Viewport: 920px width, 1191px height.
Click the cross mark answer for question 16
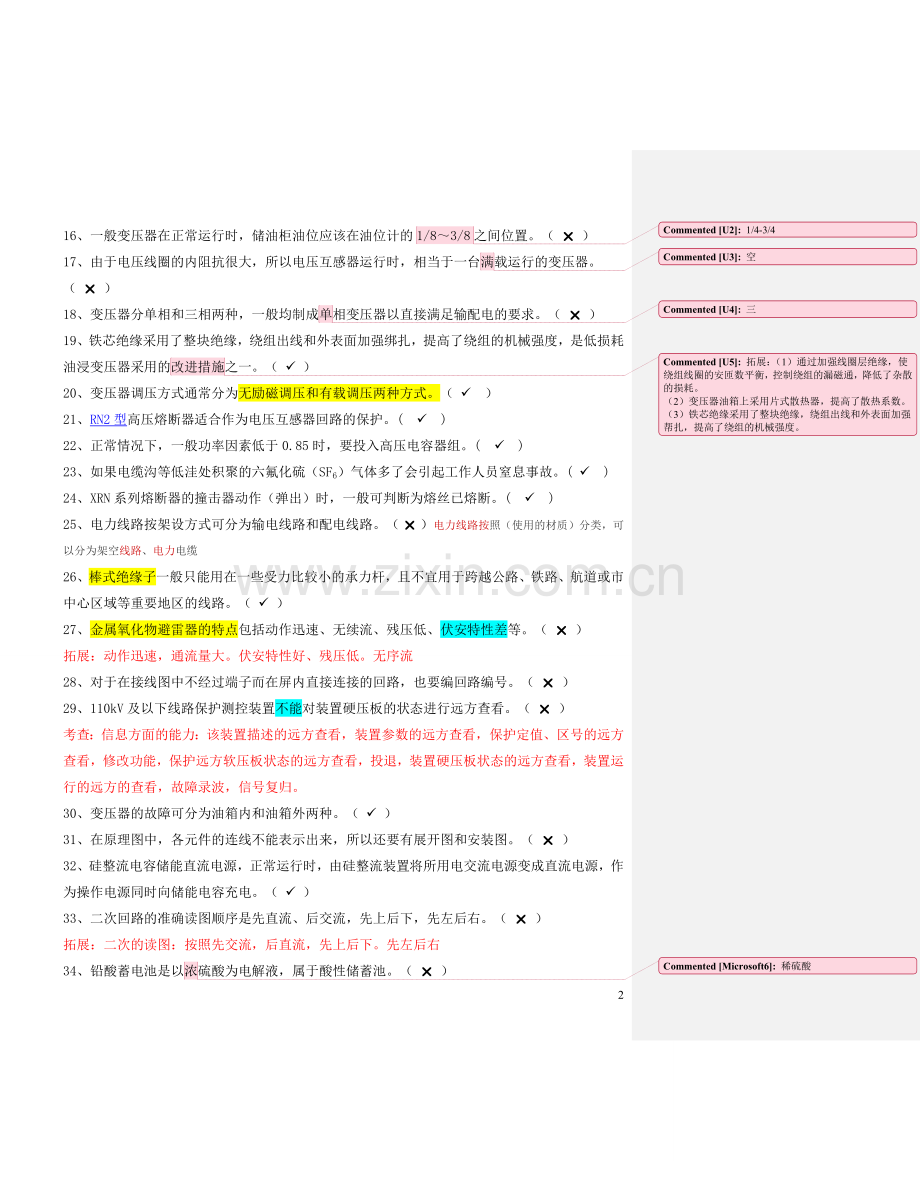[568, 237]
